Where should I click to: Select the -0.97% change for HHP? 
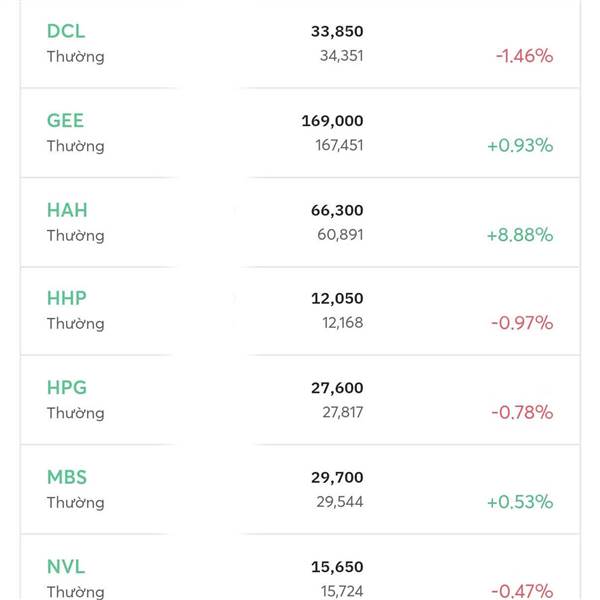tap(521, 323)
